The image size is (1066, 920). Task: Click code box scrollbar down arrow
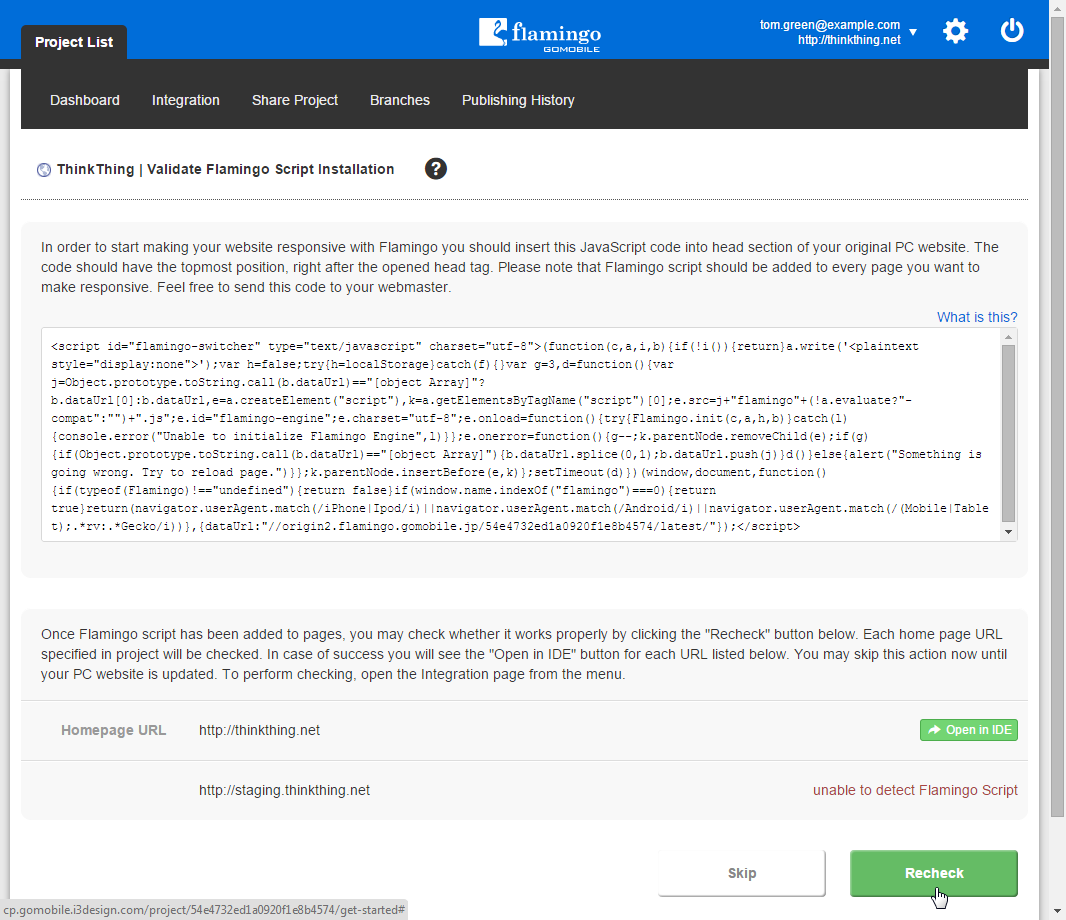click(x=1008, y=532)
